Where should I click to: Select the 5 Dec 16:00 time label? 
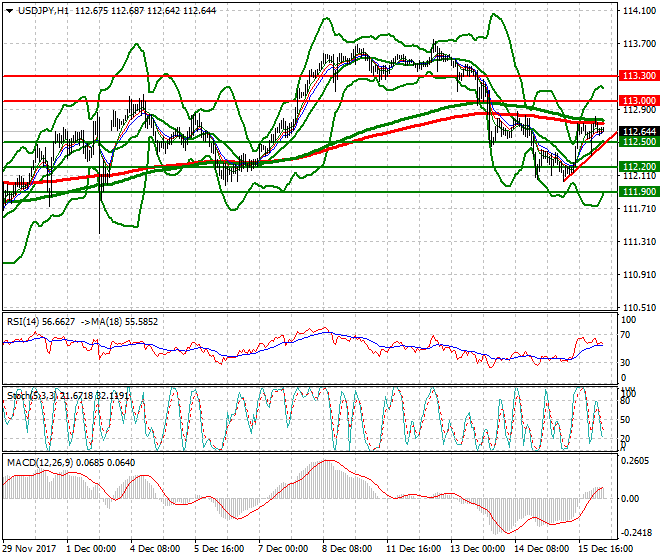pyautogui.click(x=219, y=549)
